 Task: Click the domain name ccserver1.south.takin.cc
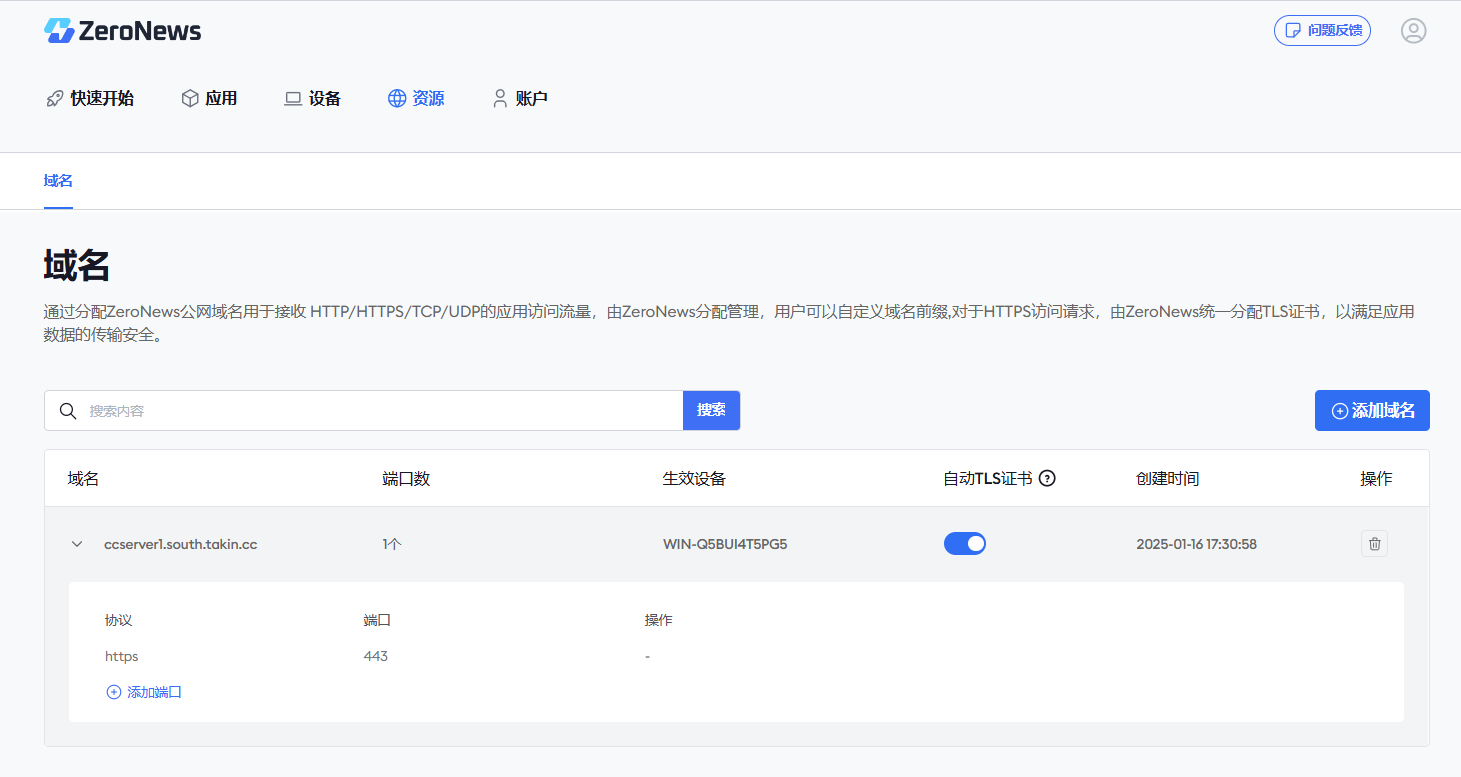pyautogui.click(x=181, y=545)
